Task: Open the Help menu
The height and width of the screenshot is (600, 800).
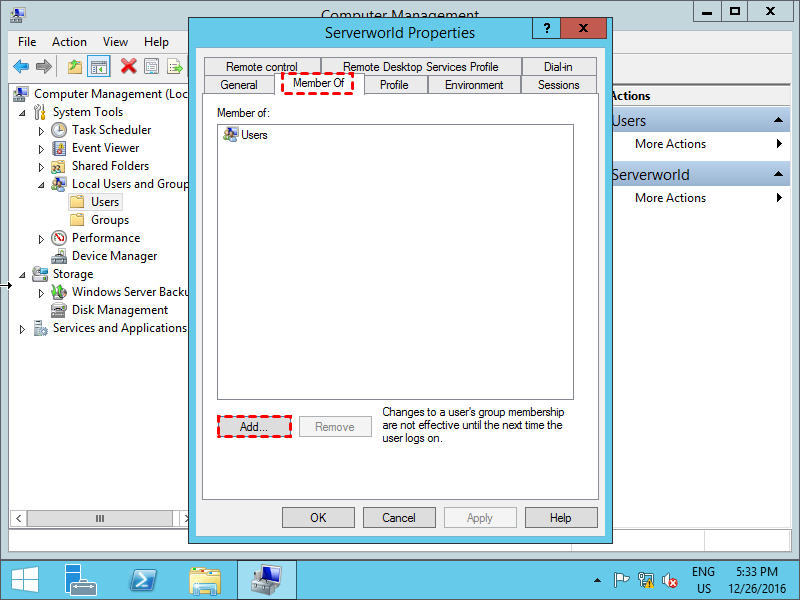Action: pyautogui.click(x=156, y=42)
